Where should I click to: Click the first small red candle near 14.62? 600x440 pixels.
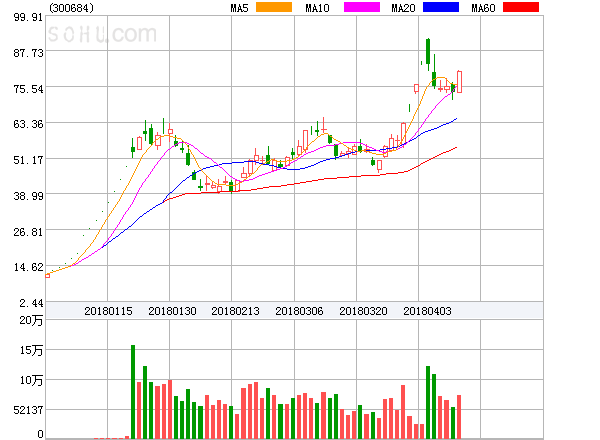(x=47, y=275)
